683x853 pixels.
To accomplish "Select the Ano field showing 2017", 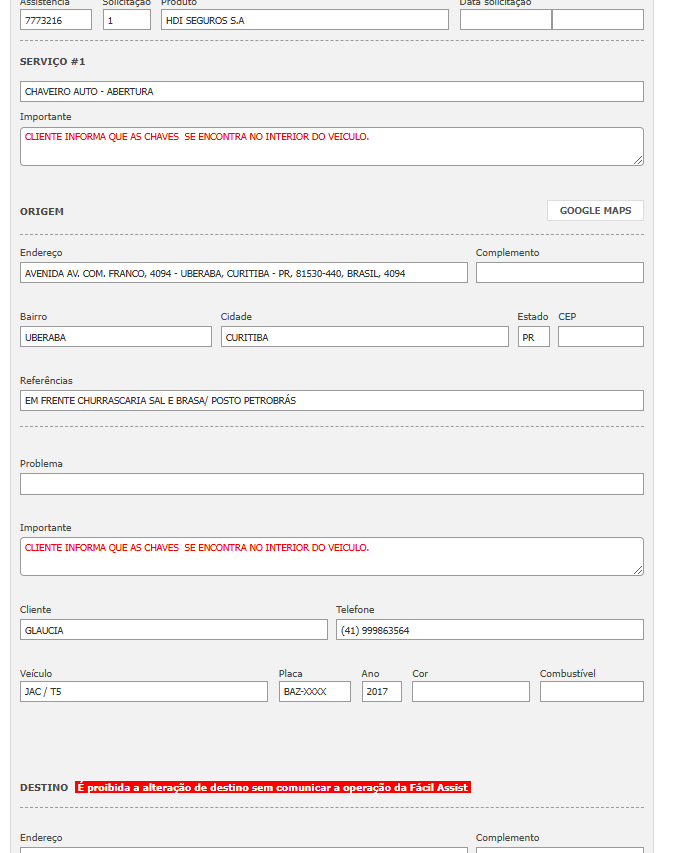I will pyautogui.click(x=381, y=692).
